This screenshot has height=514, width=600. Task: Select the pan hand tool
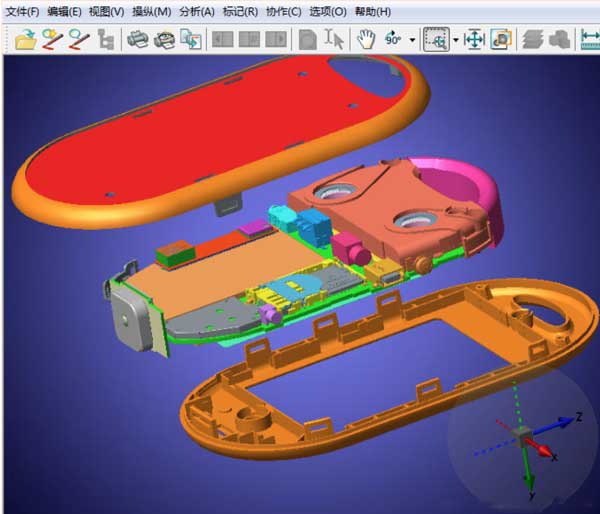pos(366,39)
